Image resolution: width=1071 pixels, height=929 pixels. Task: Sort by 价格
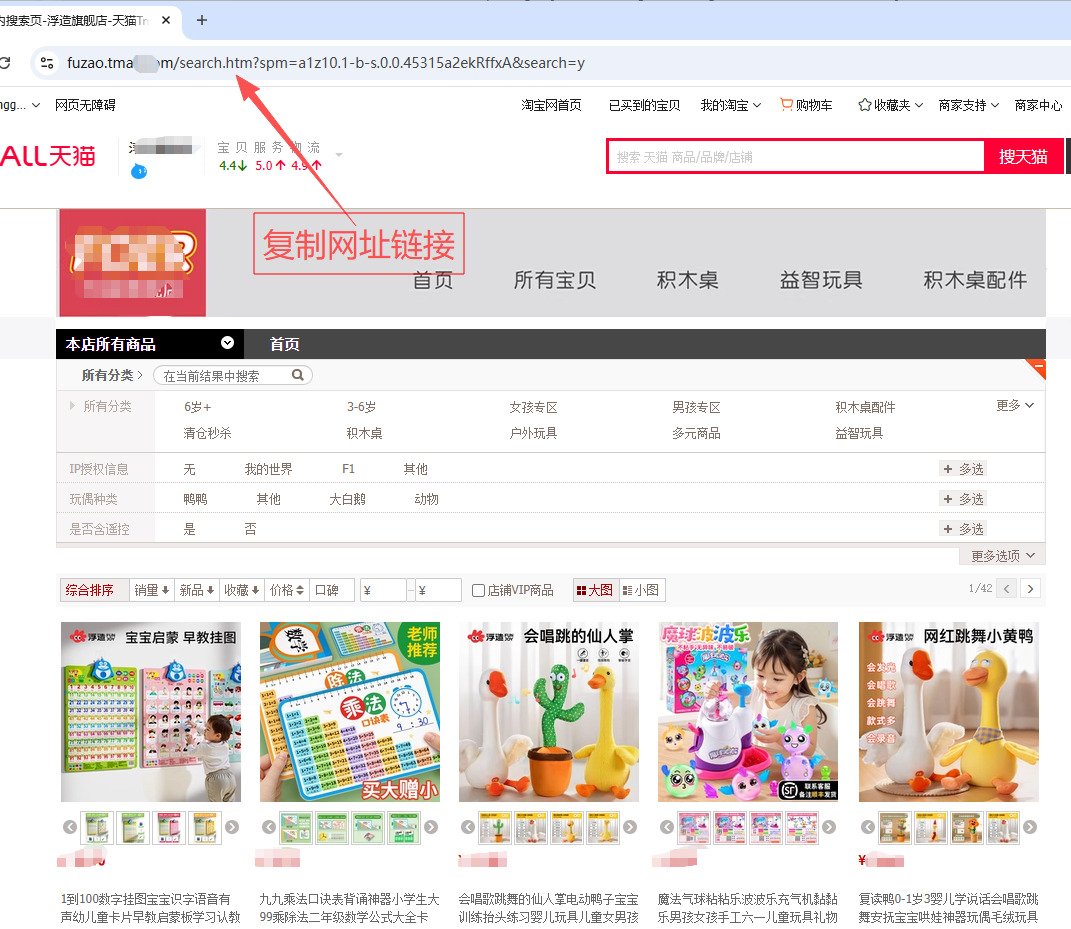287,590
